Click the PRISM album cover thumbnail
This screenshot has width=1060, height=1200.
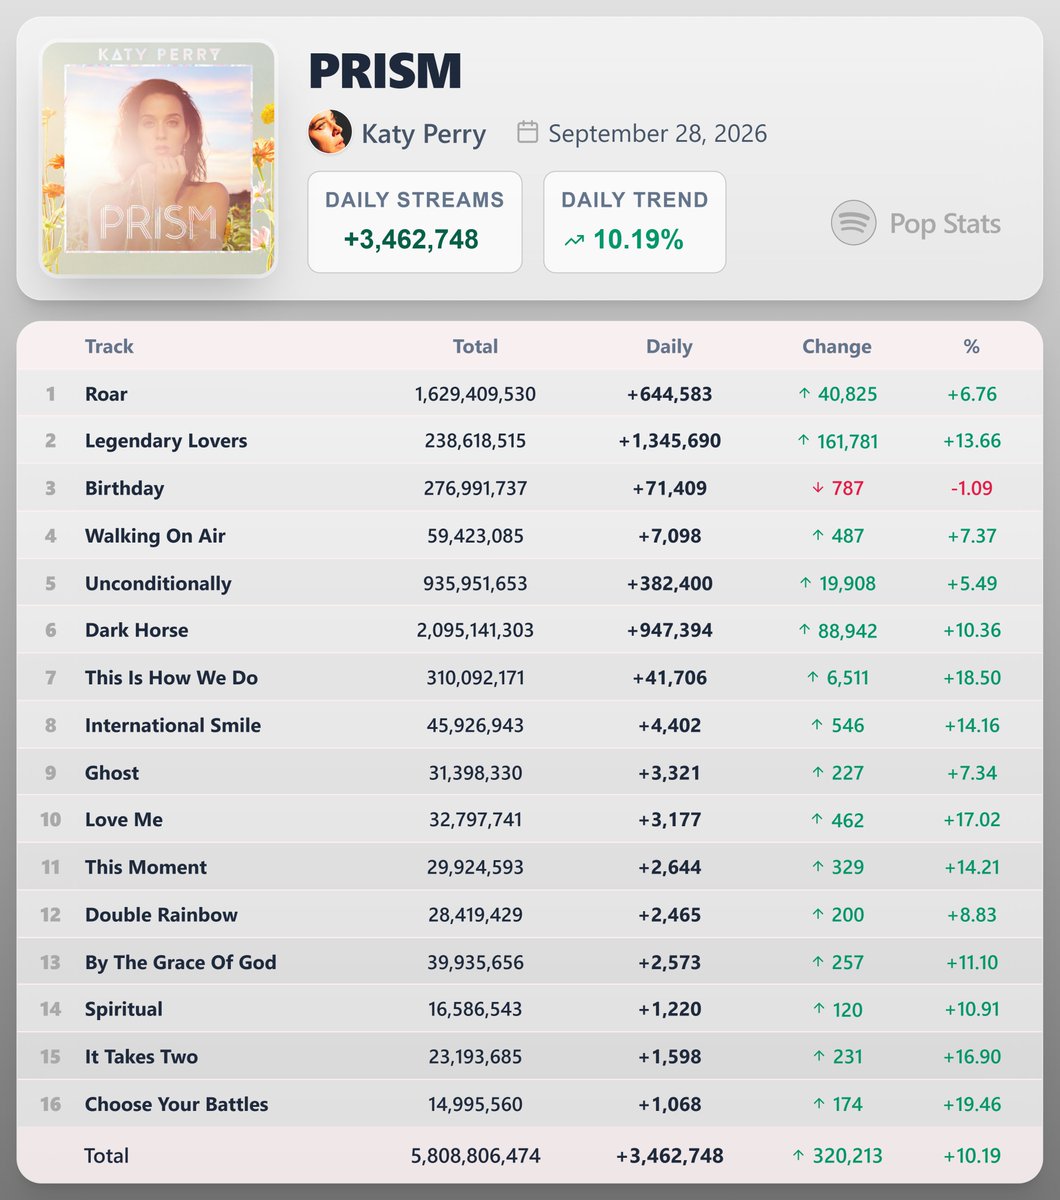click(157, 159)
